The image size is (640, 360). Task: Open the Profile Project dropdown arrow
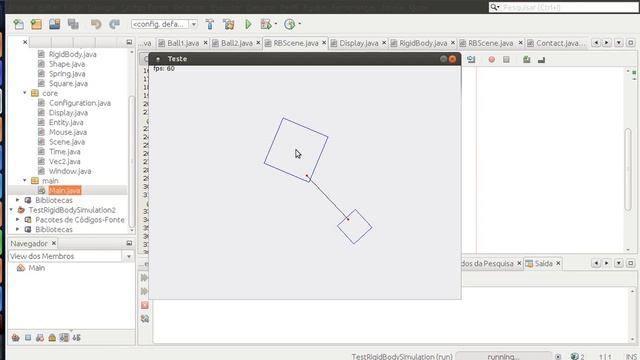tap(300, 24)
